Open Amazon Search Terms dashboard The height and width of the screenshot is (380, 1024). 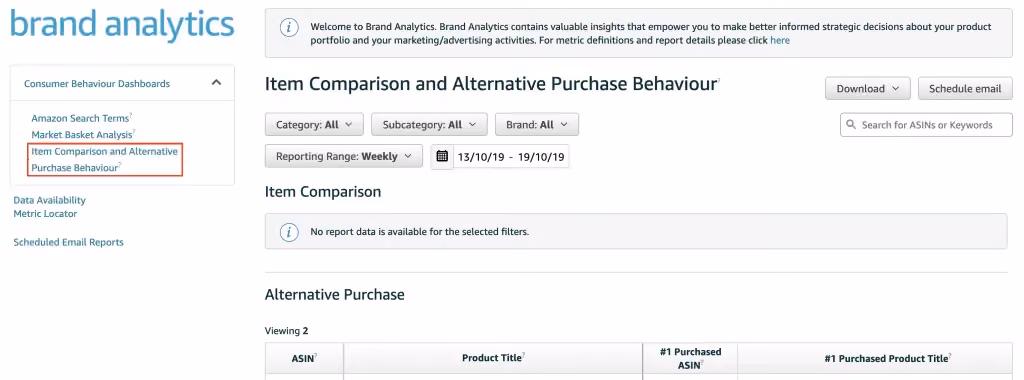click(82, 118)
